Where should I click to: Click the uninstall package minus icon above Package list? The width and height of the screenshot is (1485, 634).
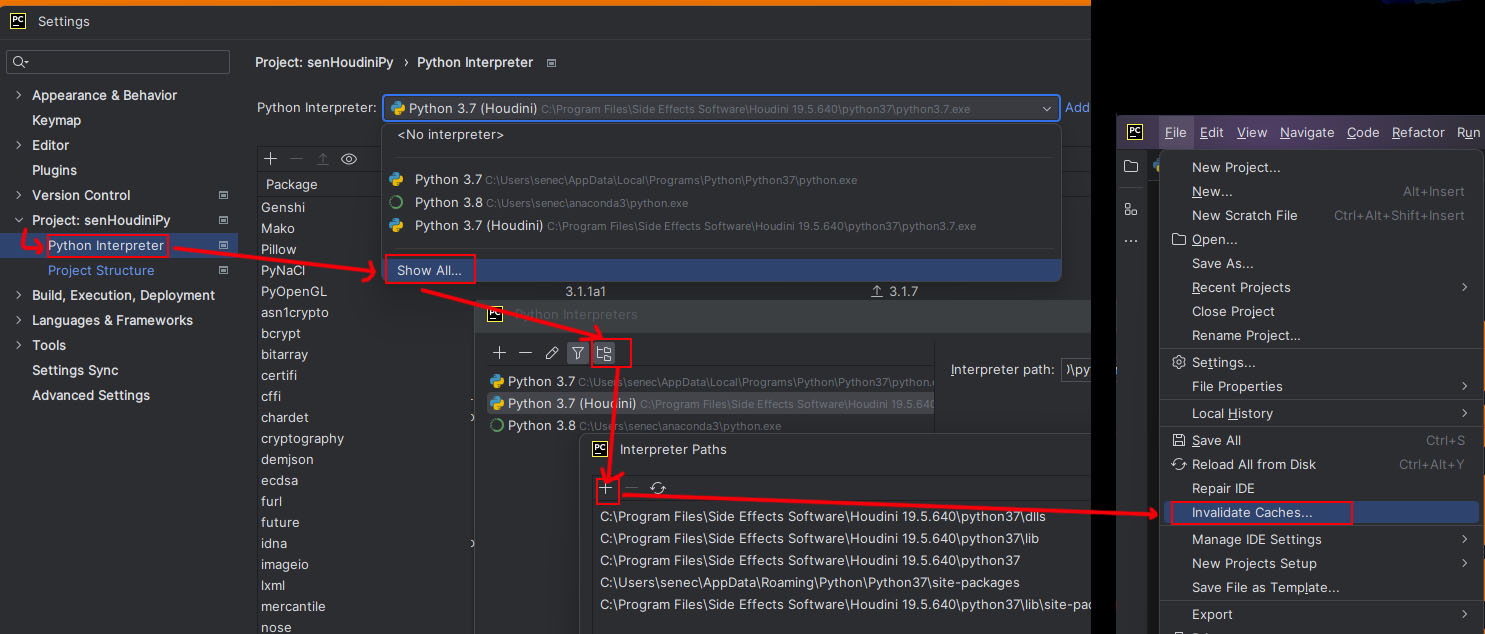pos(296,159)
